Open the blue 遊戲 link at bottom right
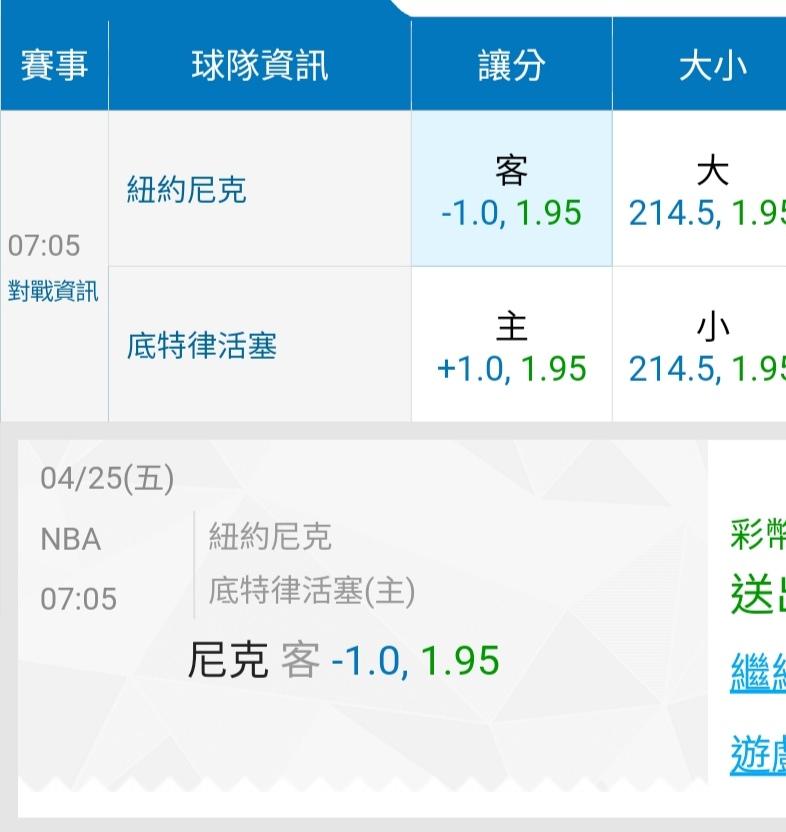Image resolution: width=786 pixels, height=832 pixels. (757, 754)
